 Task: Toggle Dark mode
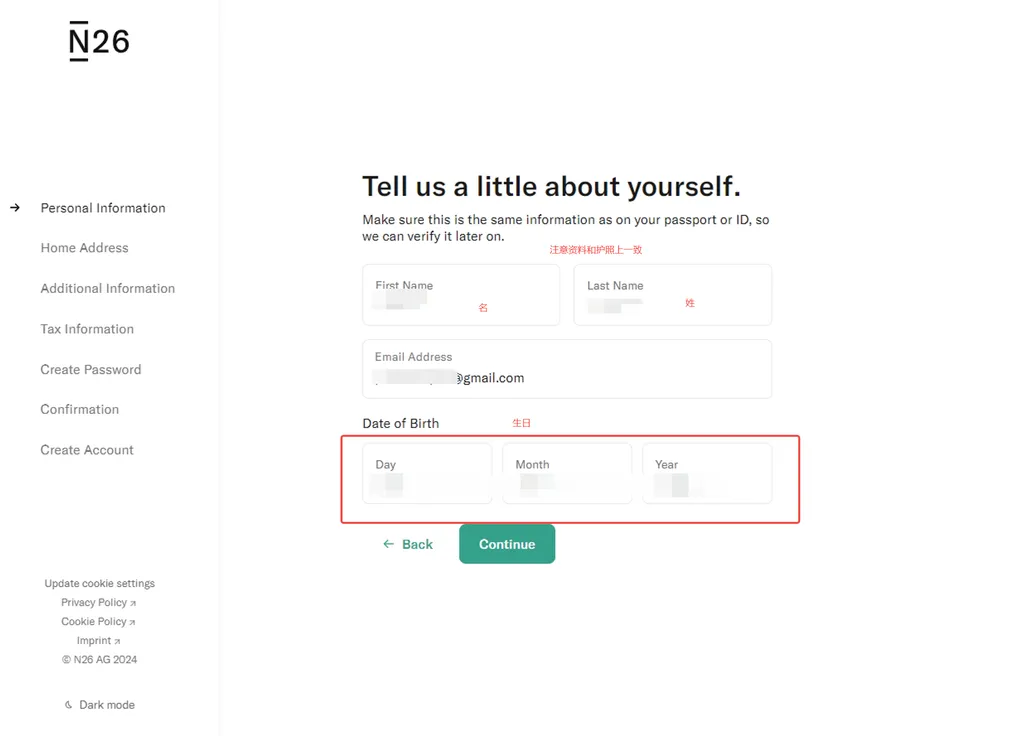[x=100, y=705]
